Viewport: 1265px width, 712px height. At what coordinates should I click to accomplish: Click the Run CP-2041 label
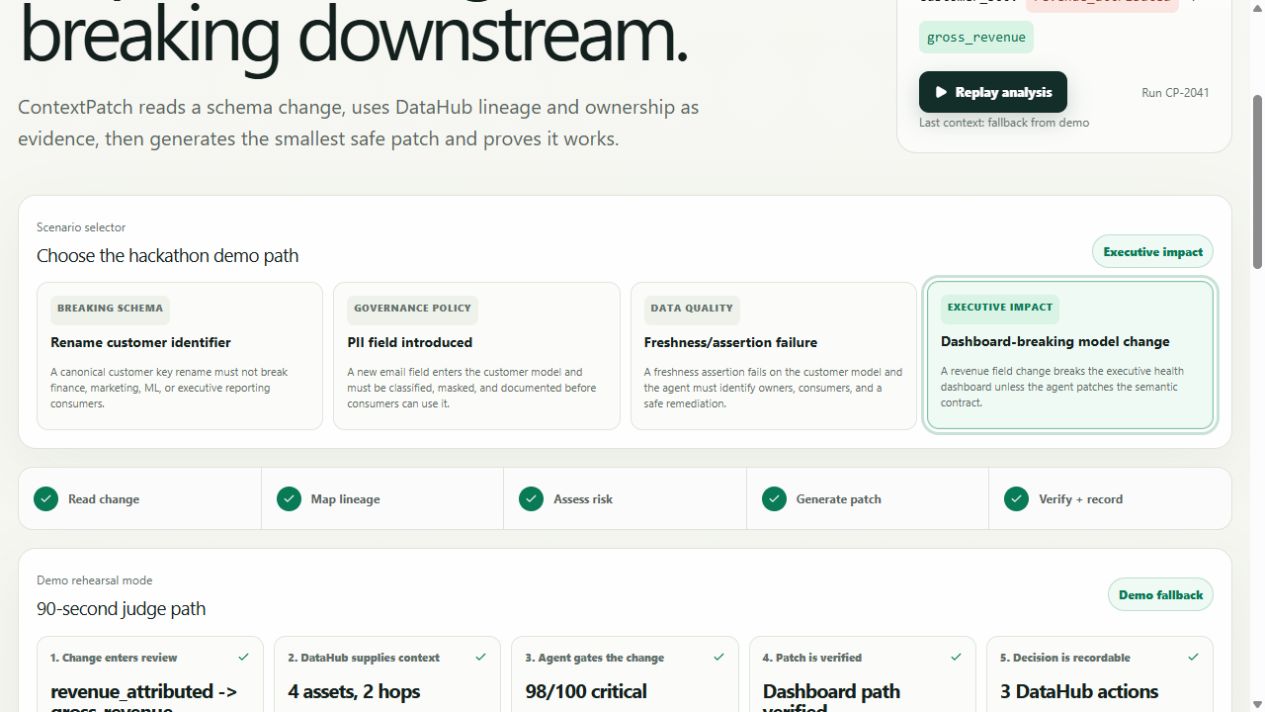tap(1175, 93)
